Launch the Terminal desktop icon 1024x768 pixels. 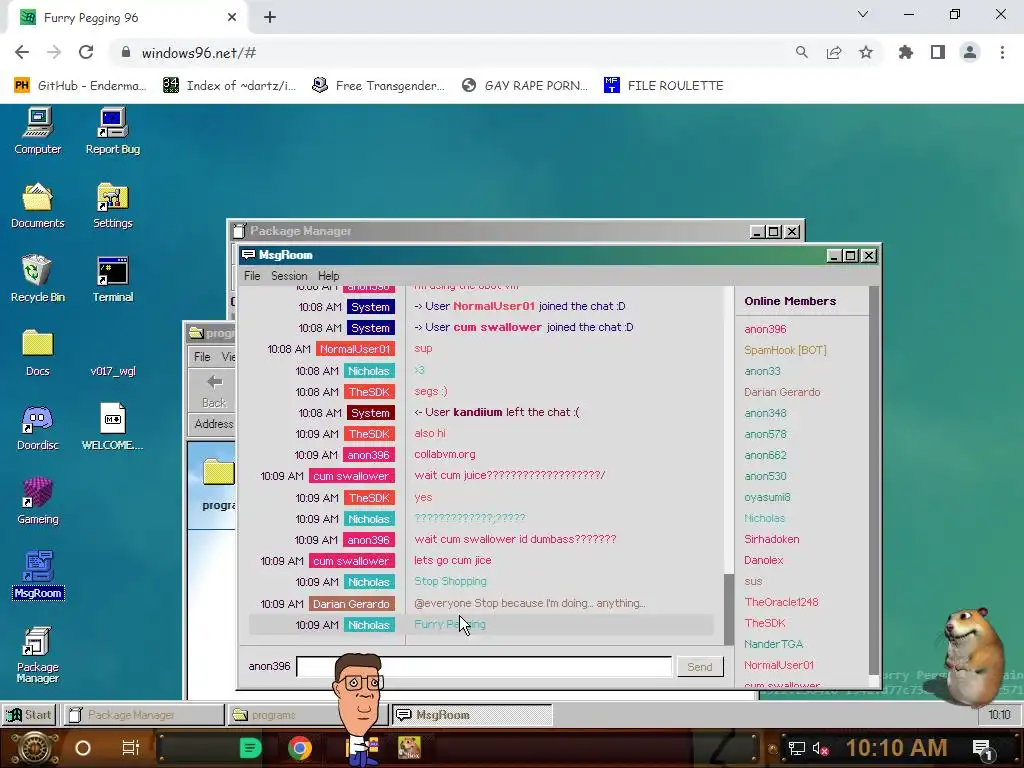coord(112,279)
